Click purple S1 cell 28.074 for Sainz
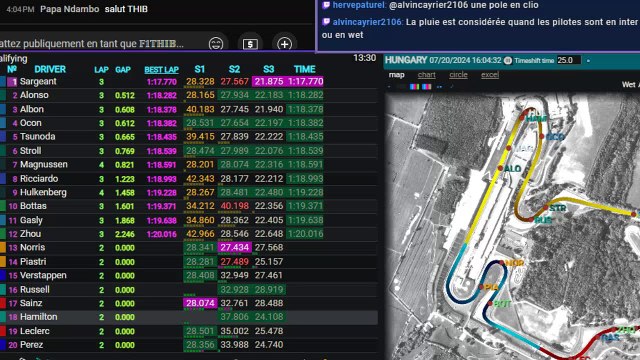This screenshot has width=640, height=360. [200, 303]
